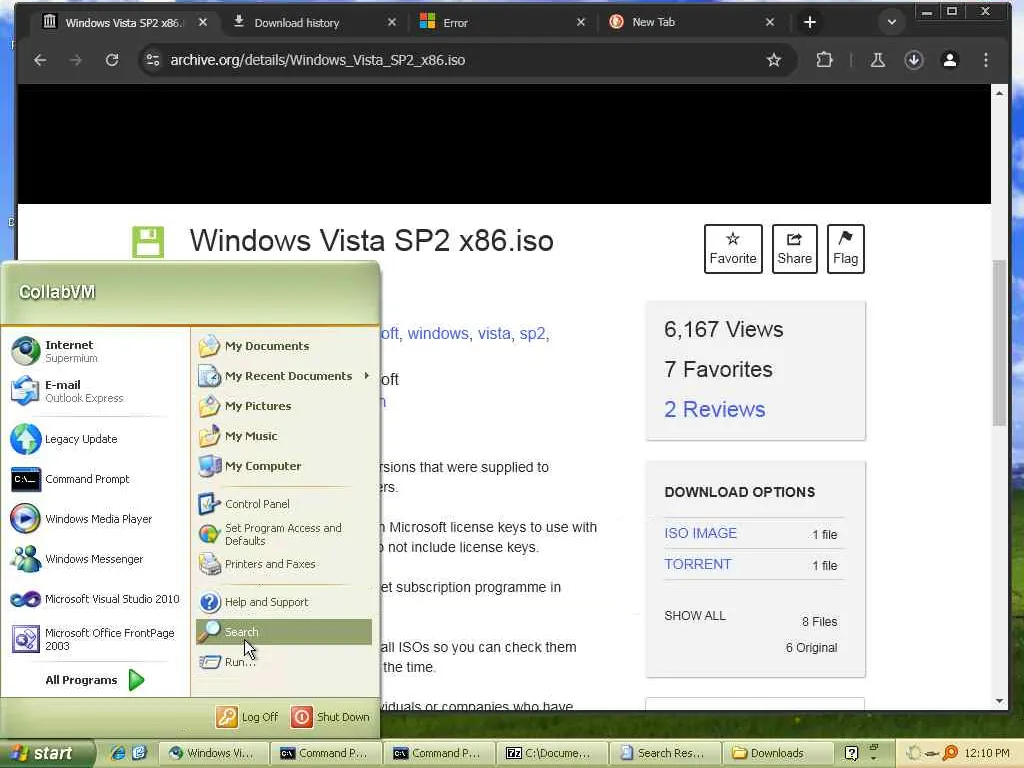The height and width of the screenshot is (768, 1024).
Task: Click Internet Explorer quick launch icon
Action: point(118,753)
